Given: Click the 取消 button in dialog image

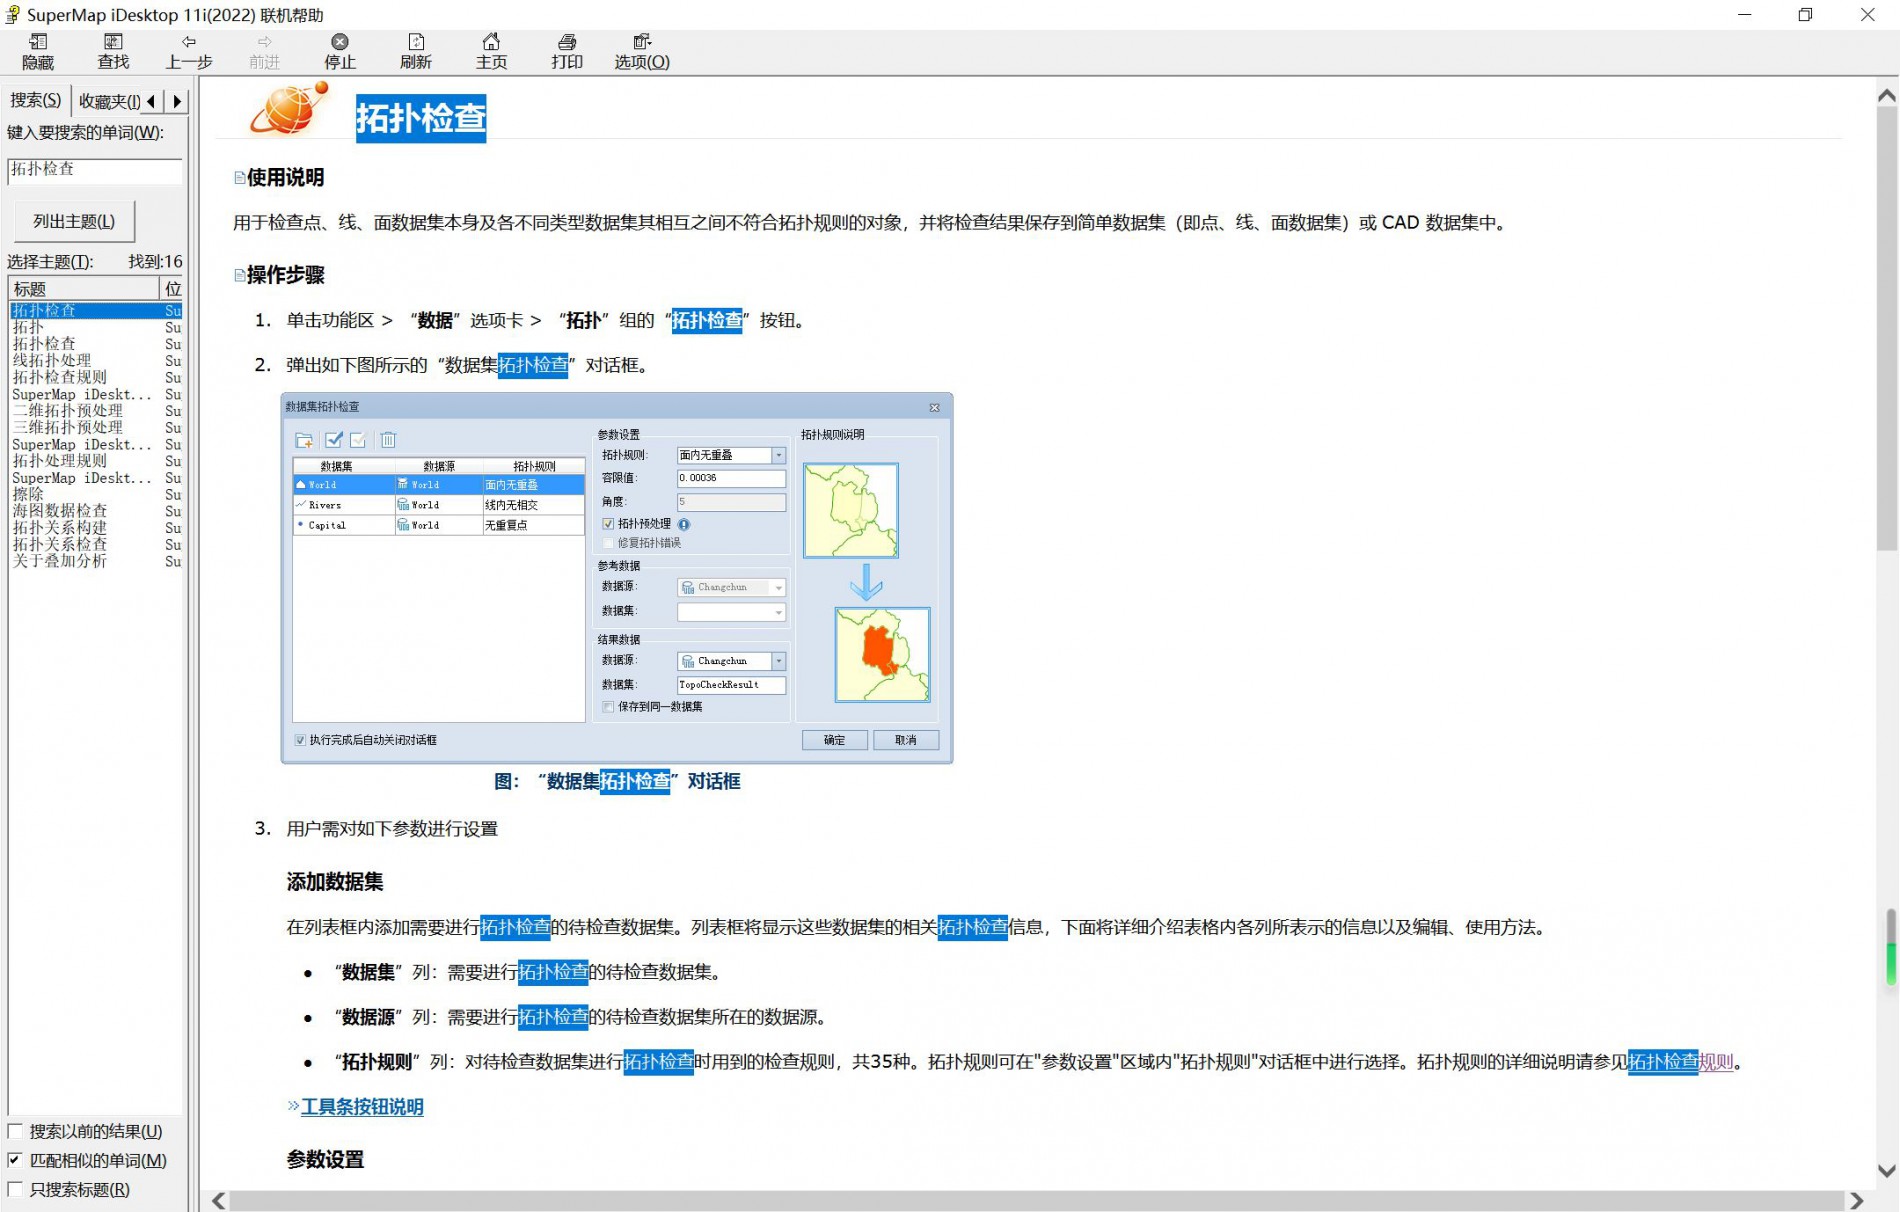Looking at the screenshot, I should click(905, 740).
